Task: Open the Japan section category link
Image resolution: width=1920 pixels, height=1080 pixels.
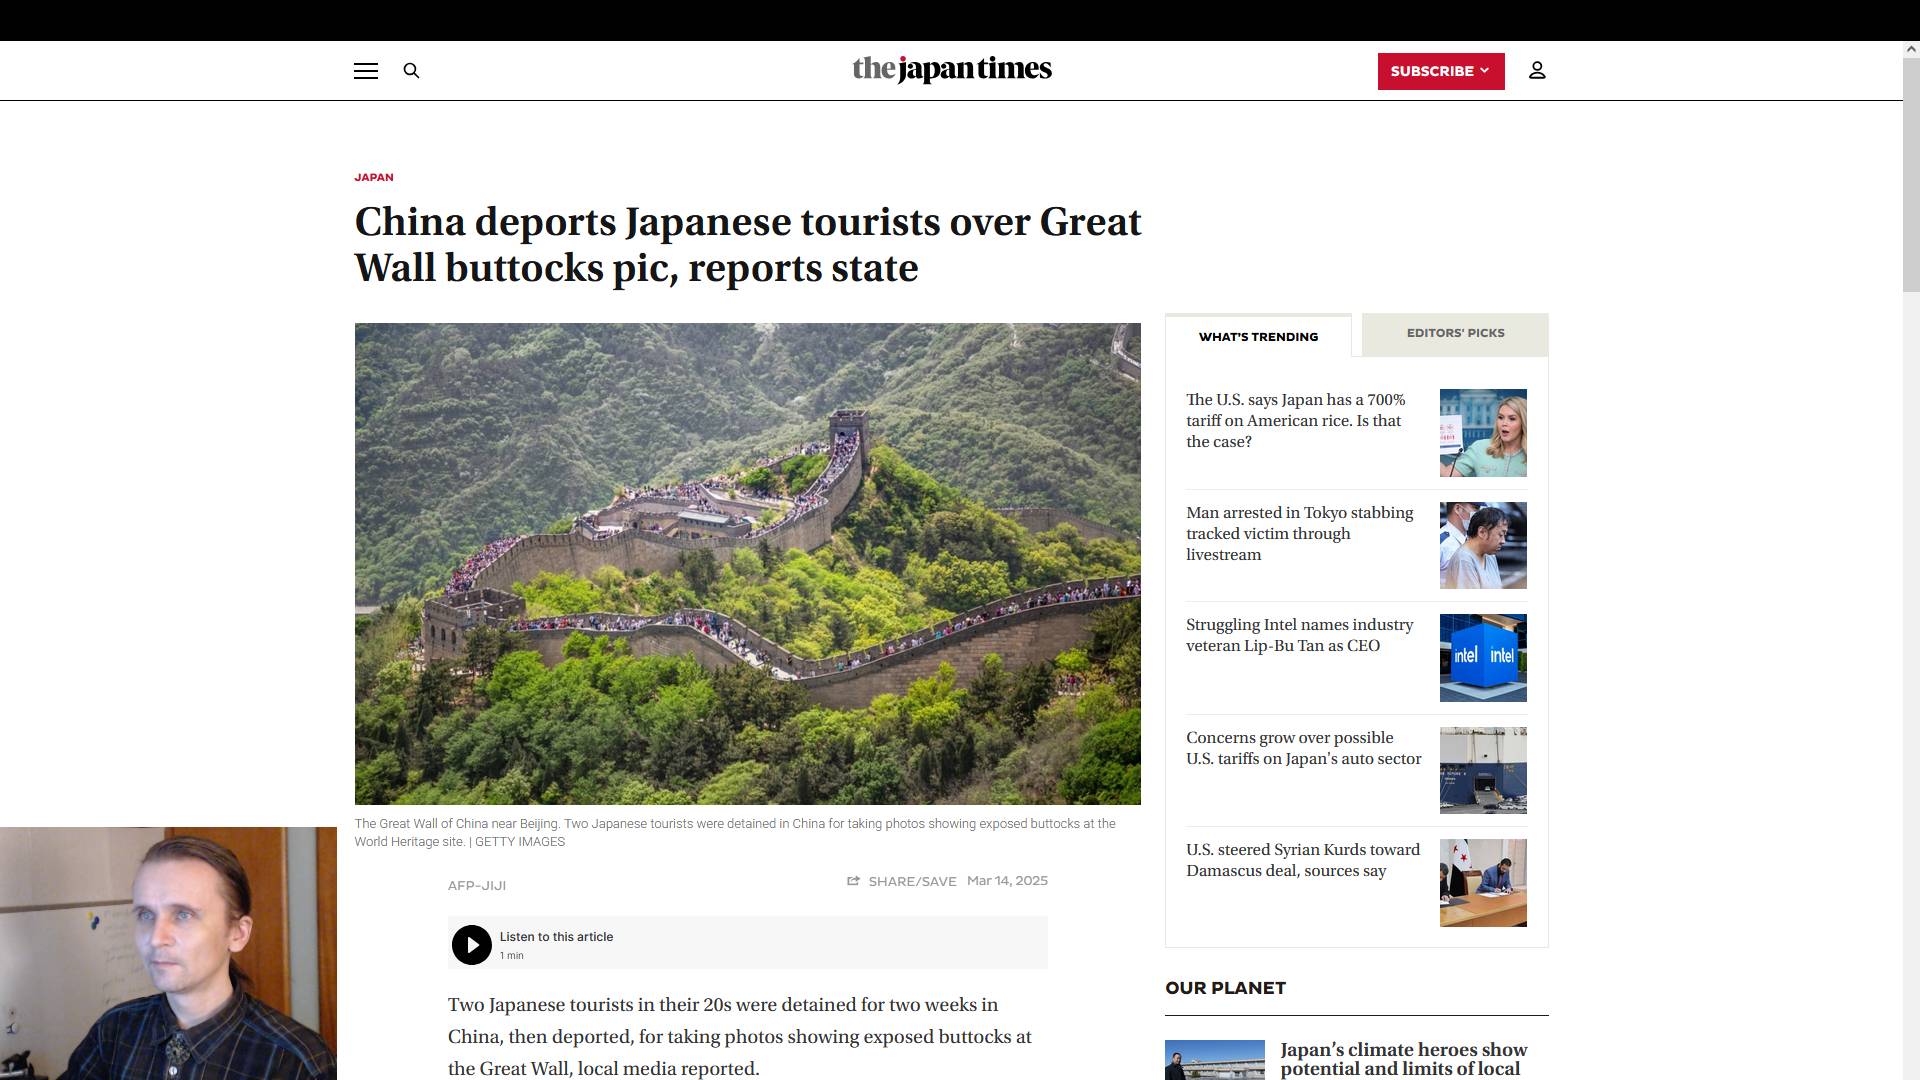Action: tap(374, 178)
